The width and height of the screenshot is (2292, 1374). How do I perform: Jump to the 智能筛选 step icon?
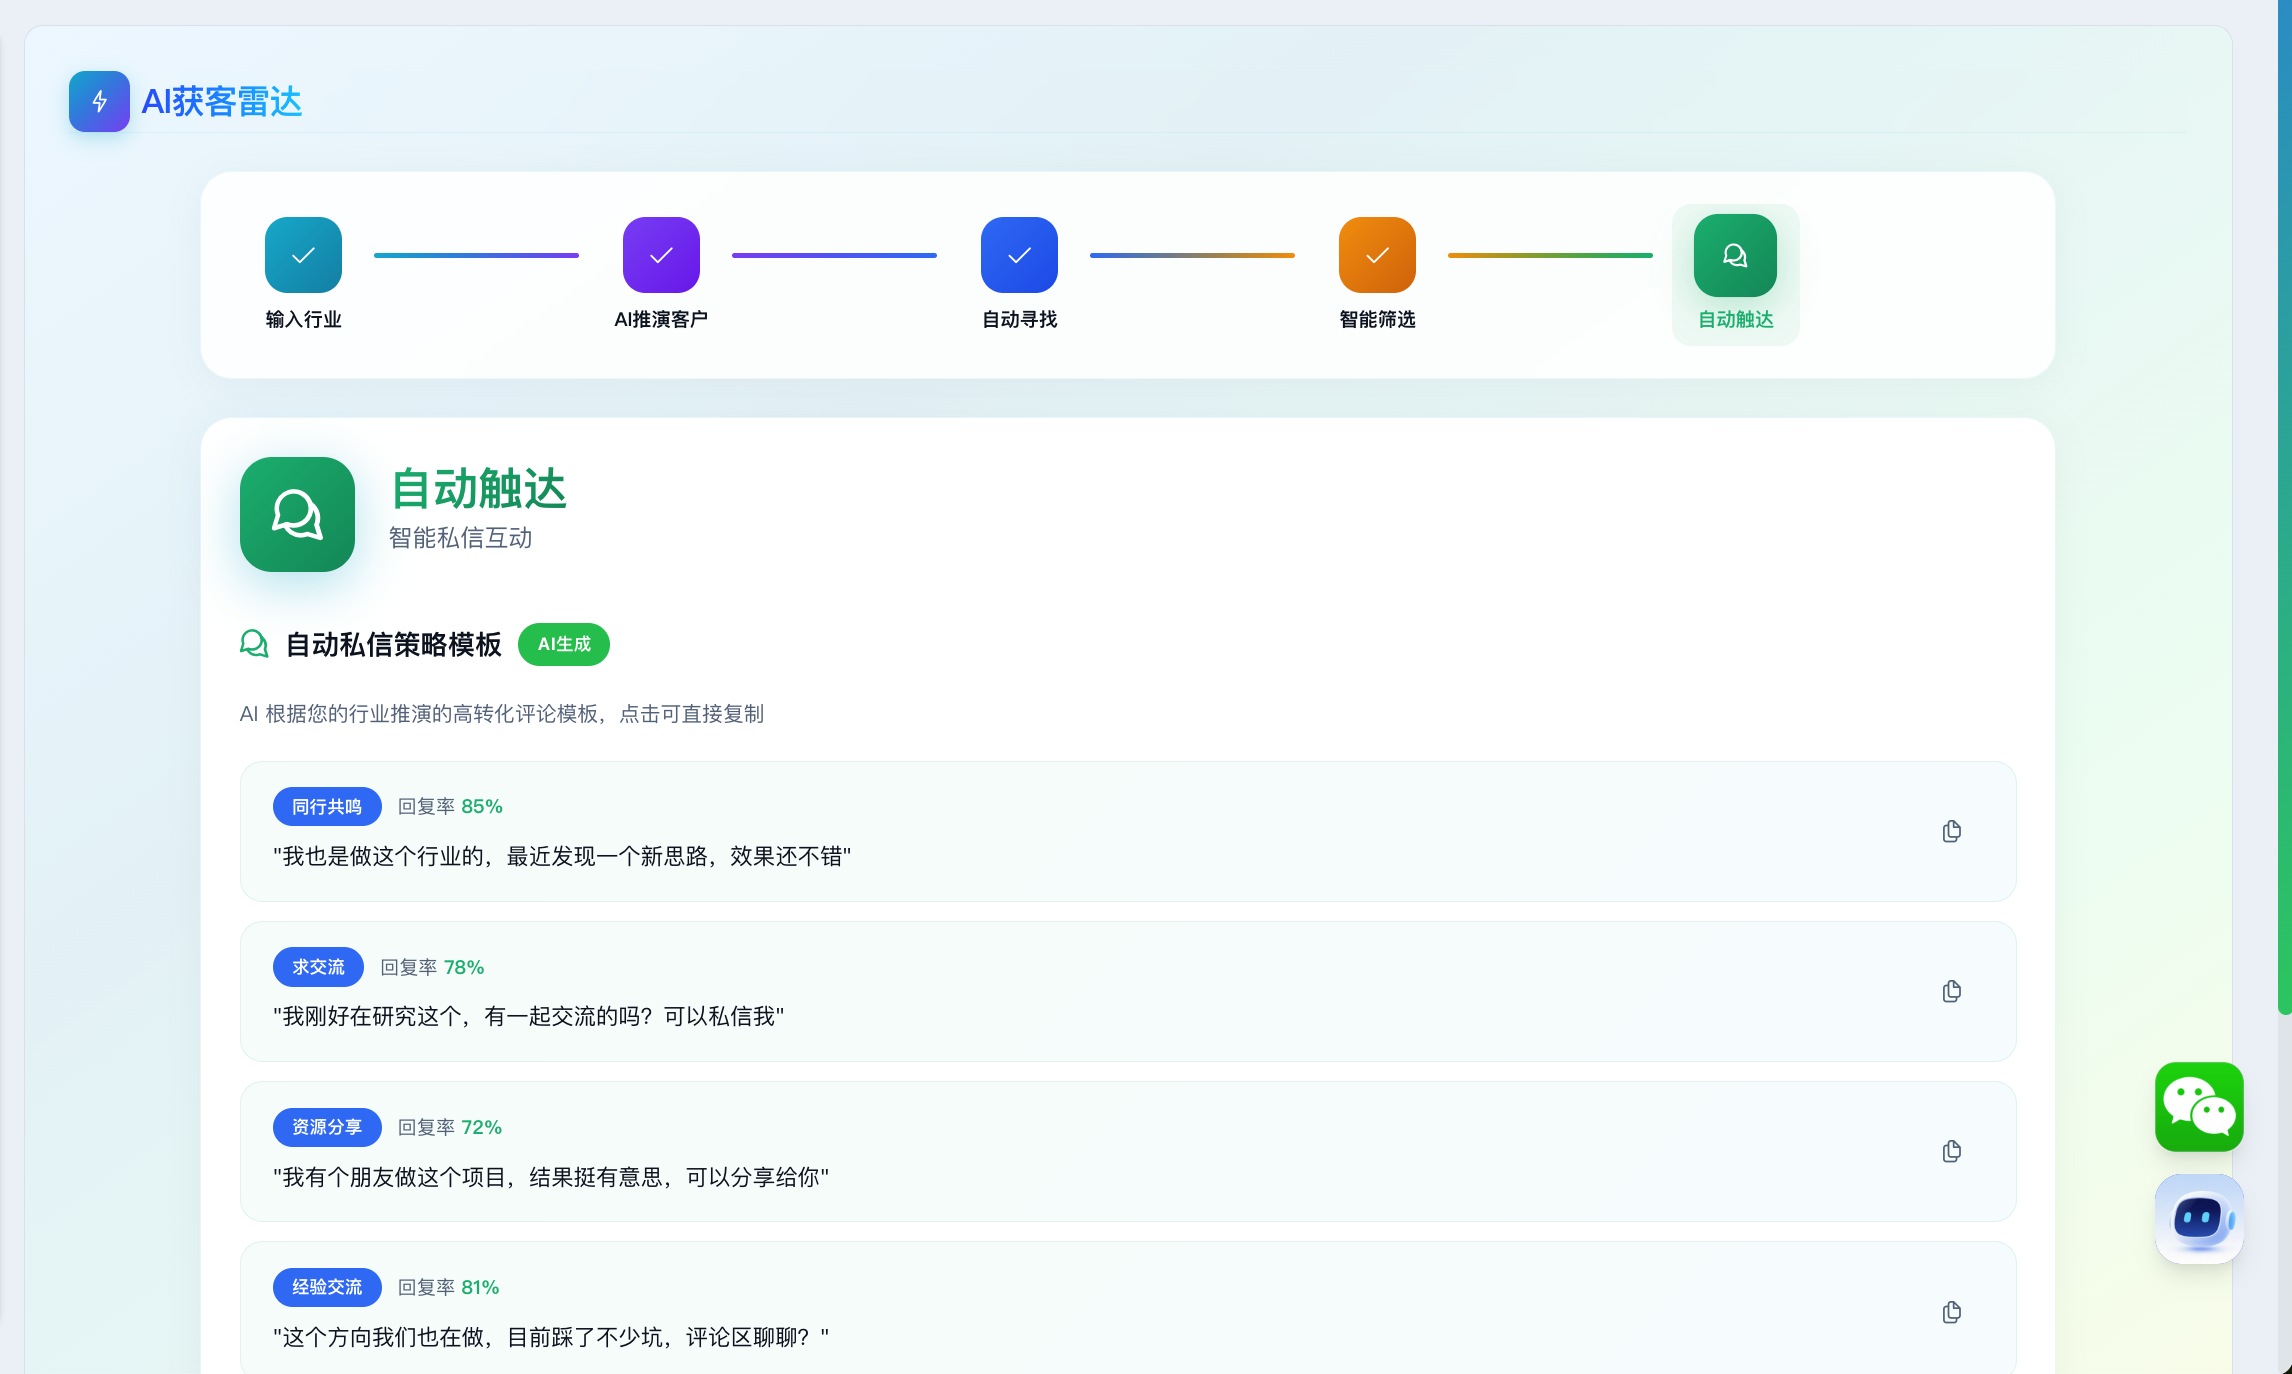click(x=1377, y=255)
